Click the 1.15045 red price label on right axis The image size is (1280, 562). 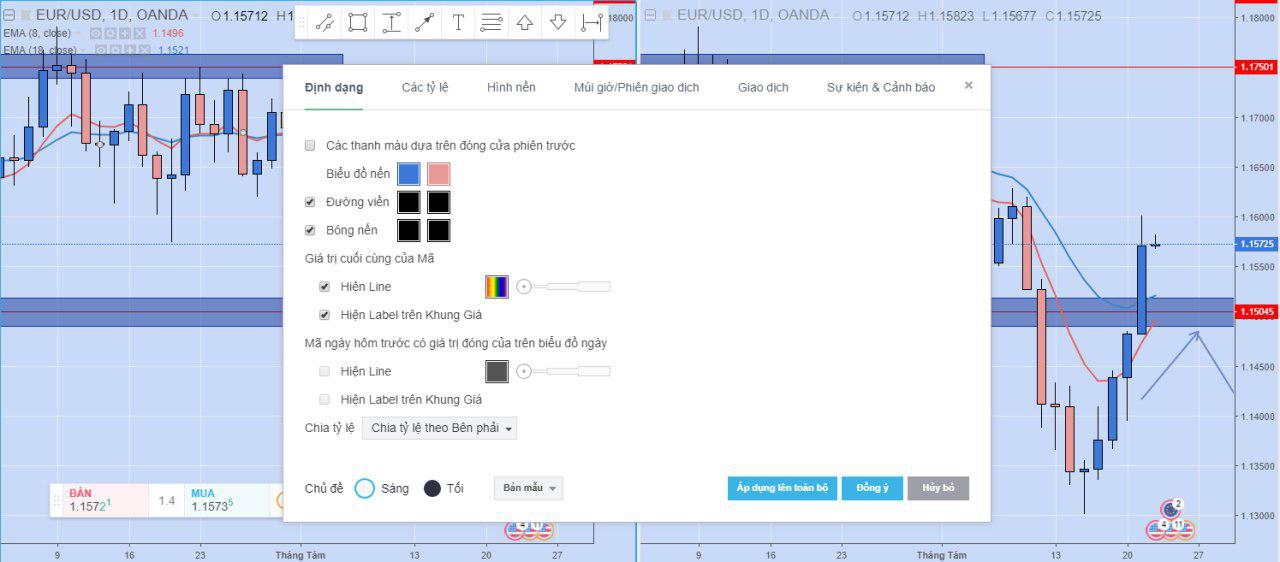pos(1257,312)
